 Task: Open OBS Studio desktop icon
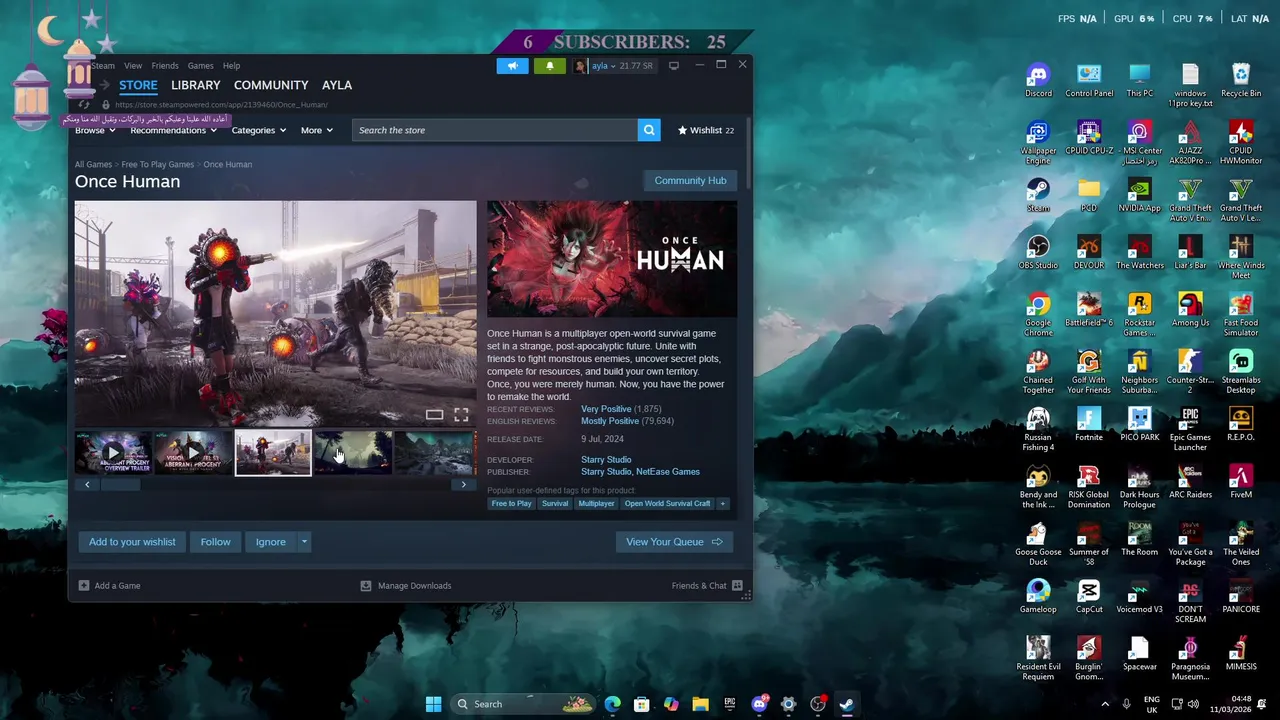point(1038,253)
